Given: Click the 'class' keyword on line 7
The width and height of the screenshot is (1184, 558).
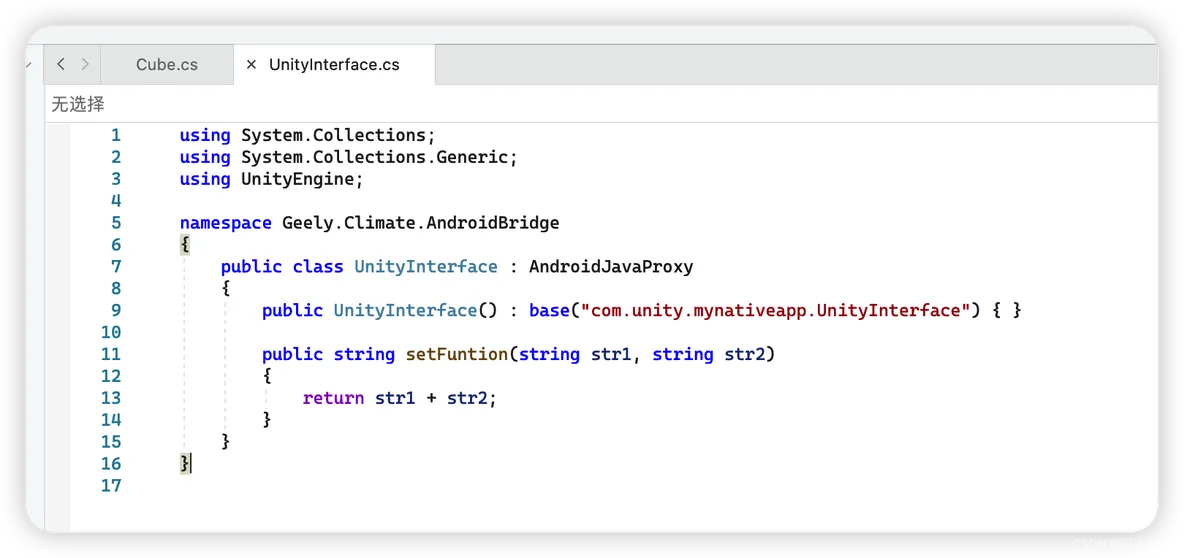Looking at the screenshot, I should pyautogui.click(x=318, y=267).
